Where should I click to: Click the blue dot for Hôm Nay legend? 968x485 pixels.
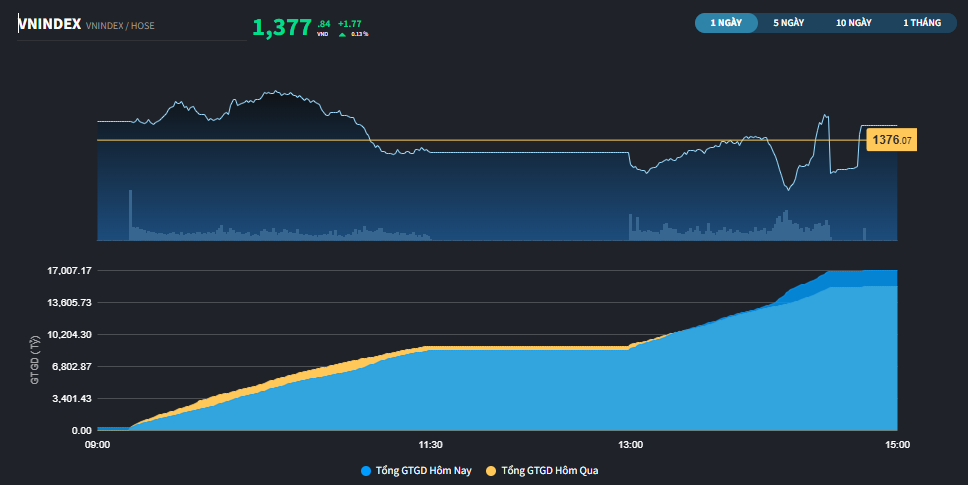pos(365,470)
